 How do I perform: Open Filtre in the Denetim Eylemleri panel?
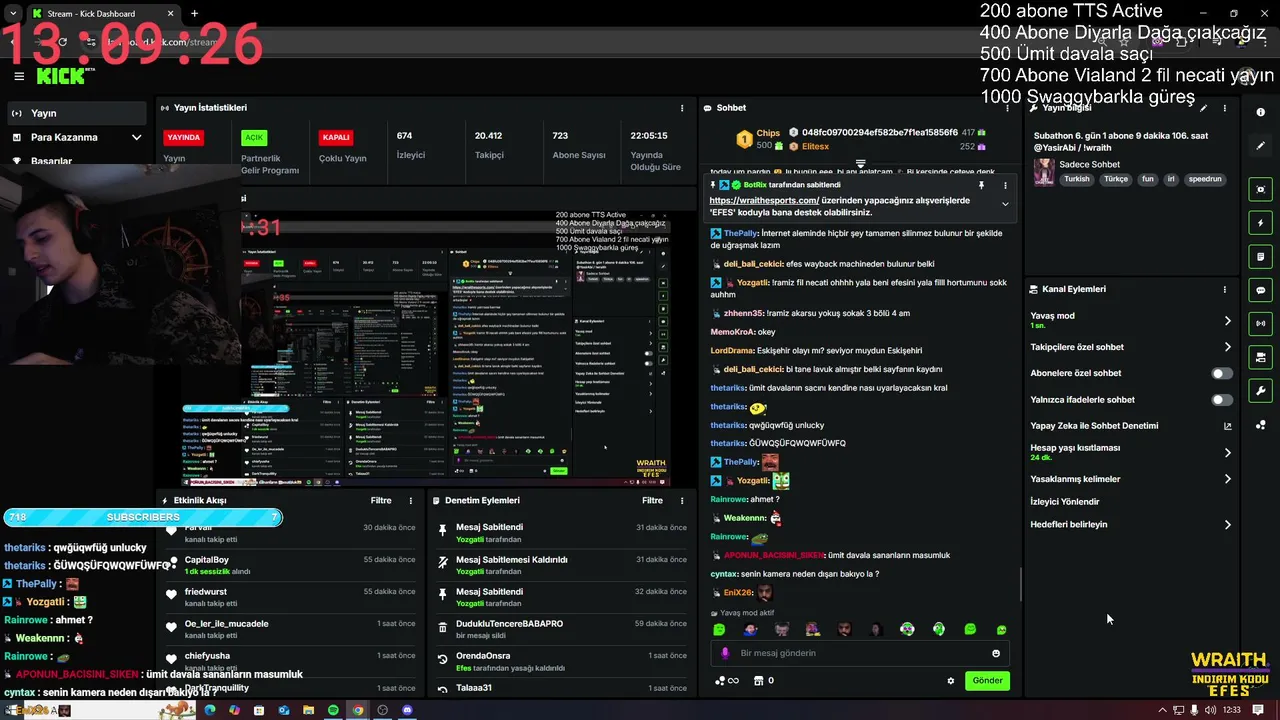pos(652,500)
